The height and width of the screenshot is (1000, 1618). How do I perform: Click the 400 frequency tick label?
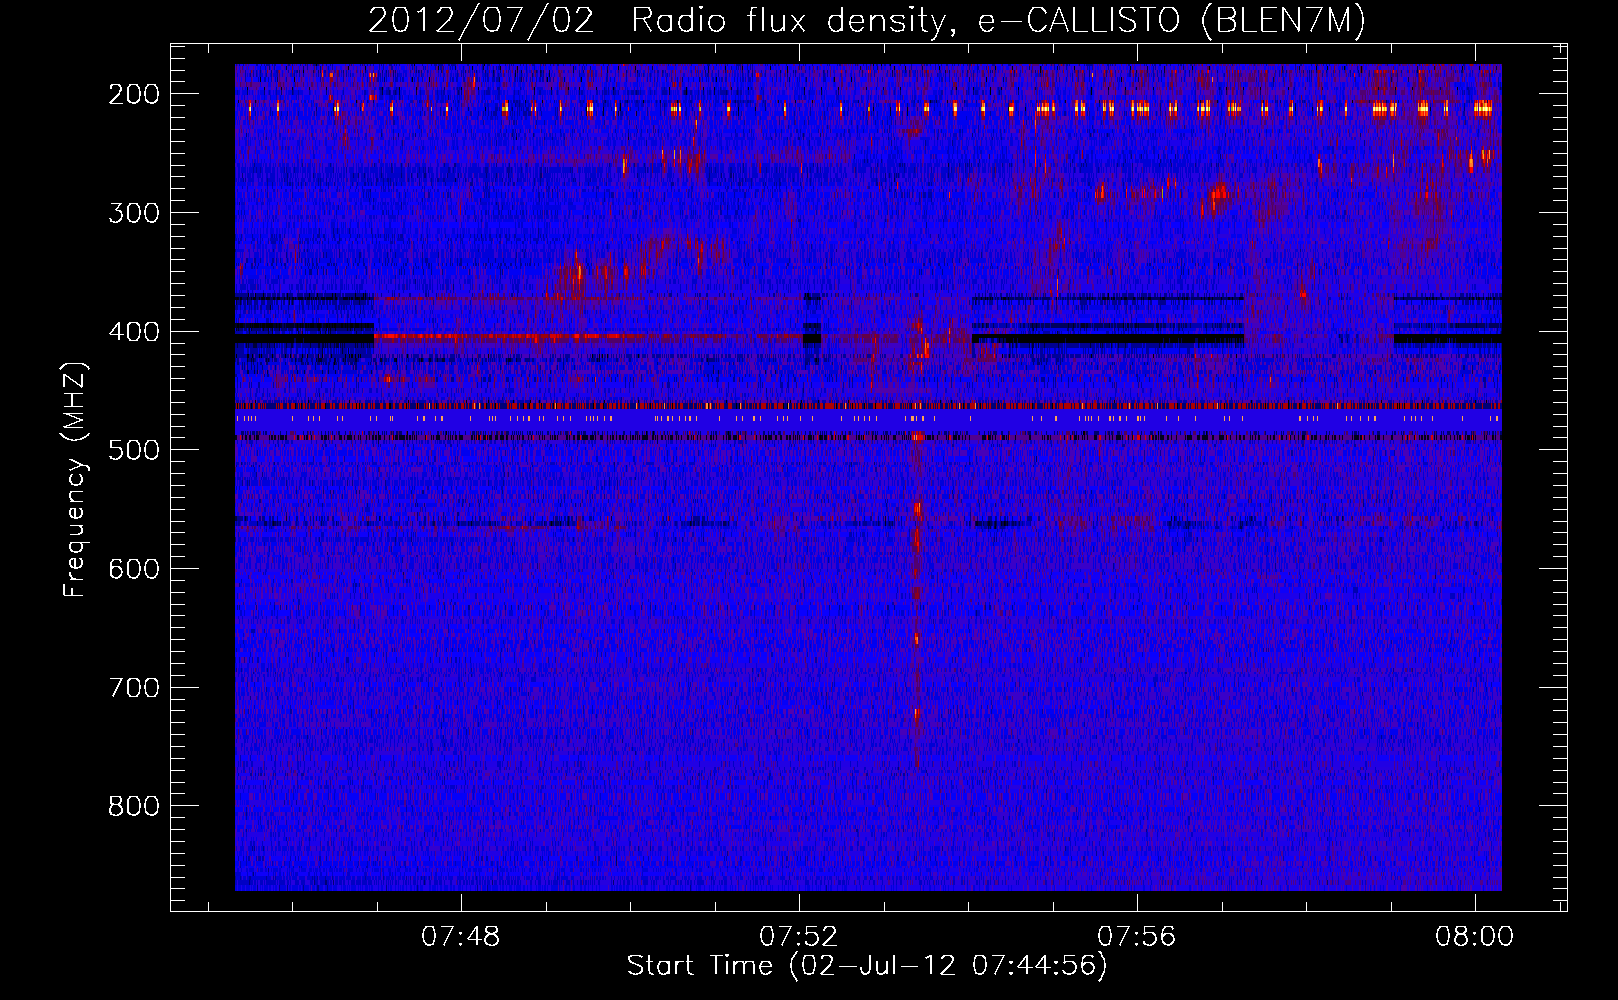click(x=134, y=332)
